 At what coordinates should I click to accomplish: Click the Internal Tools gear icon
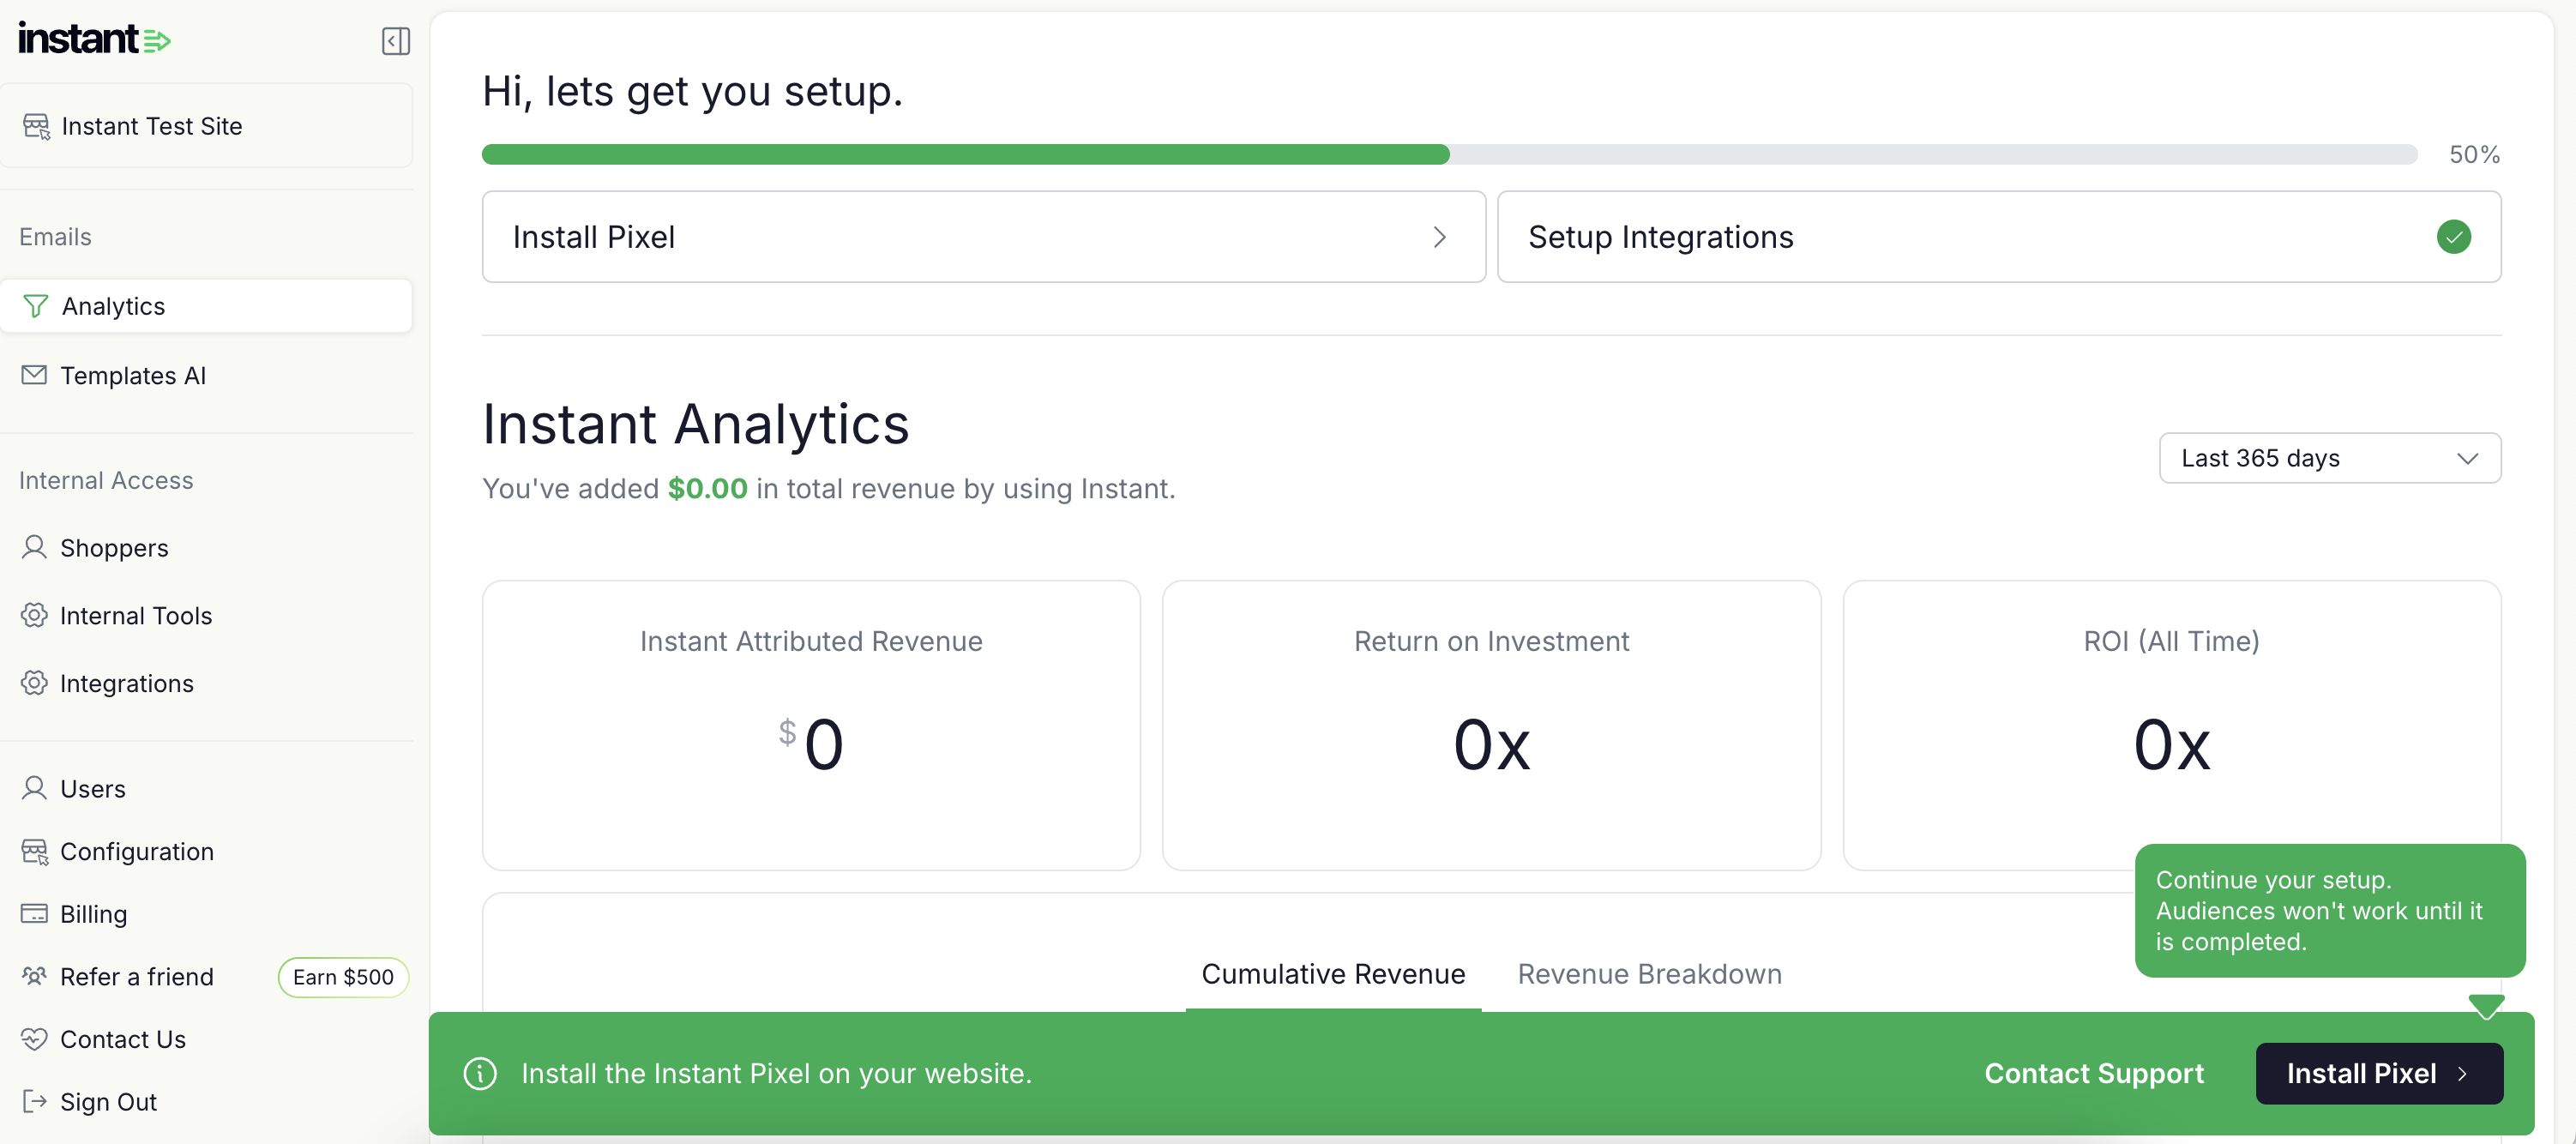[x=34, y=615]
